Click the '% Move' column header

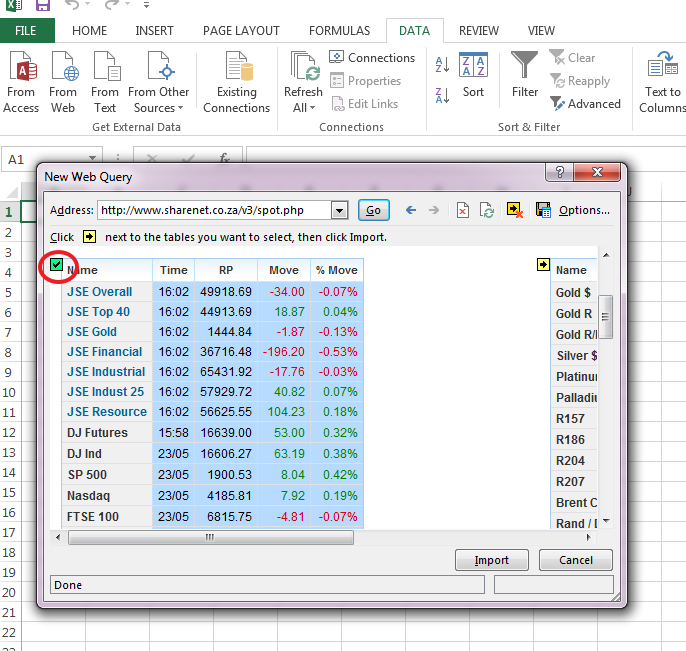[336, 270]
